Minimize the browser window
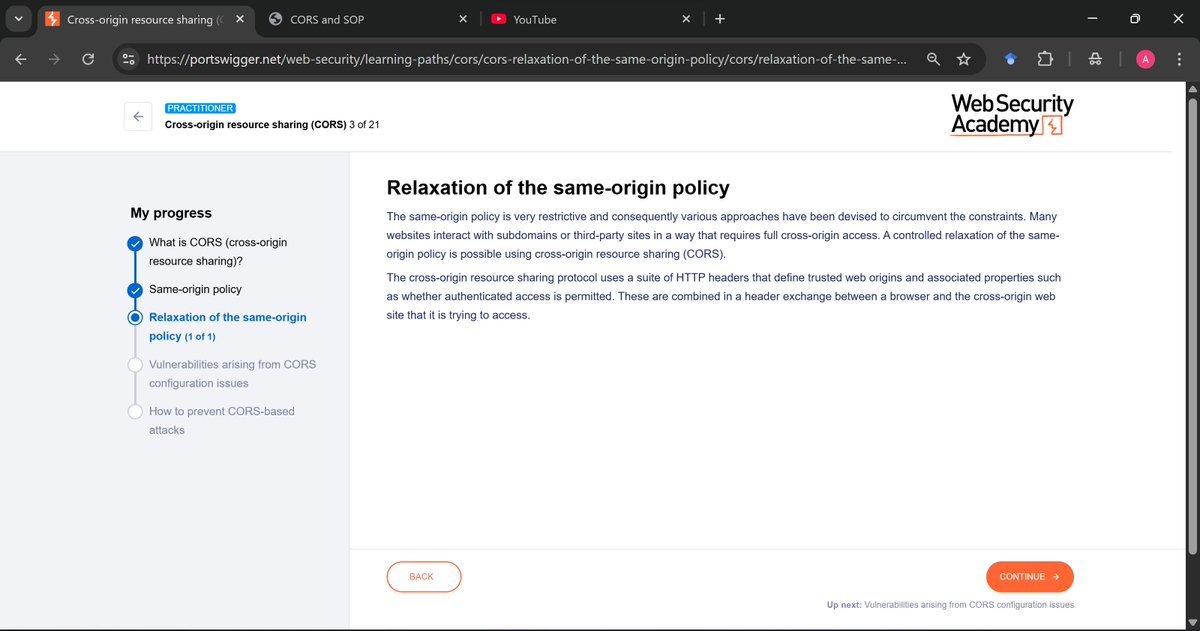 (x=1090, y=19)
